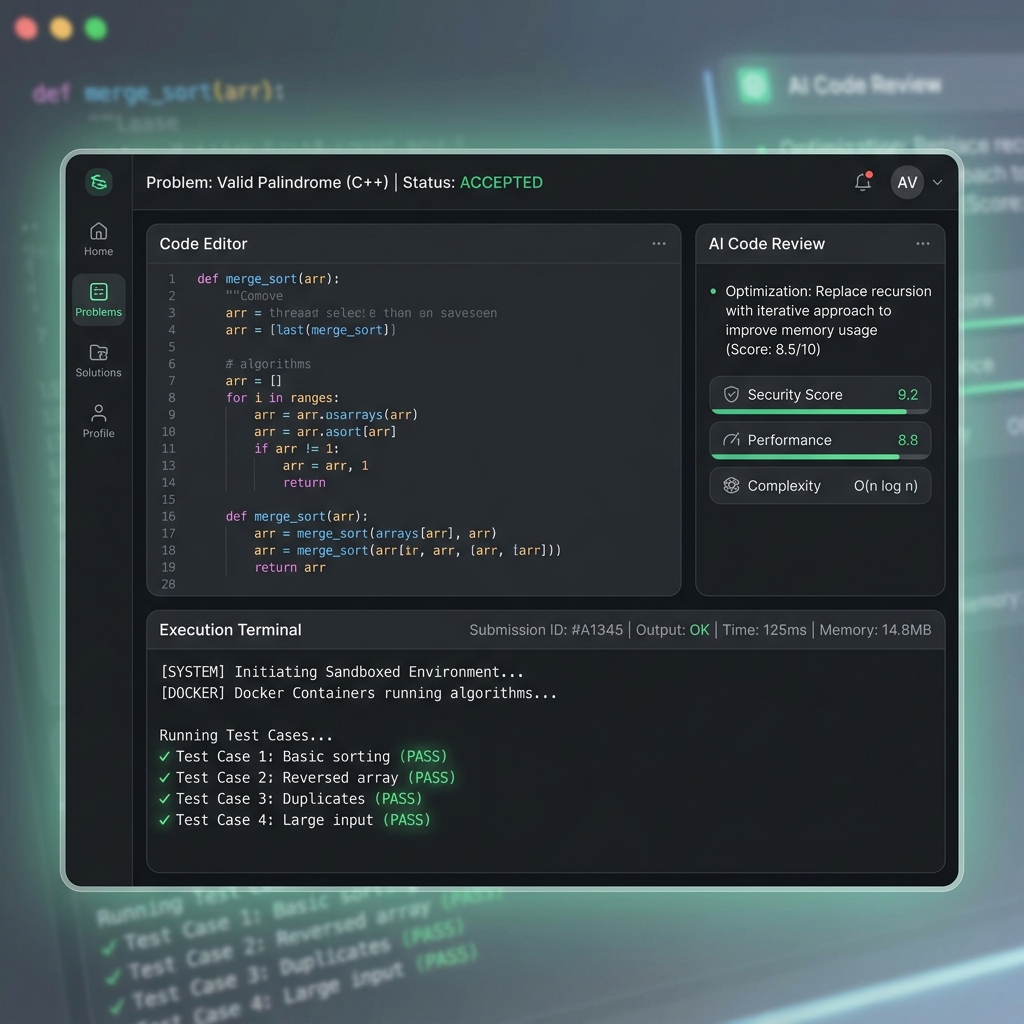Select the Problems sidebar item
The width and height of the screenshot is (1024, 1024).
99,300
